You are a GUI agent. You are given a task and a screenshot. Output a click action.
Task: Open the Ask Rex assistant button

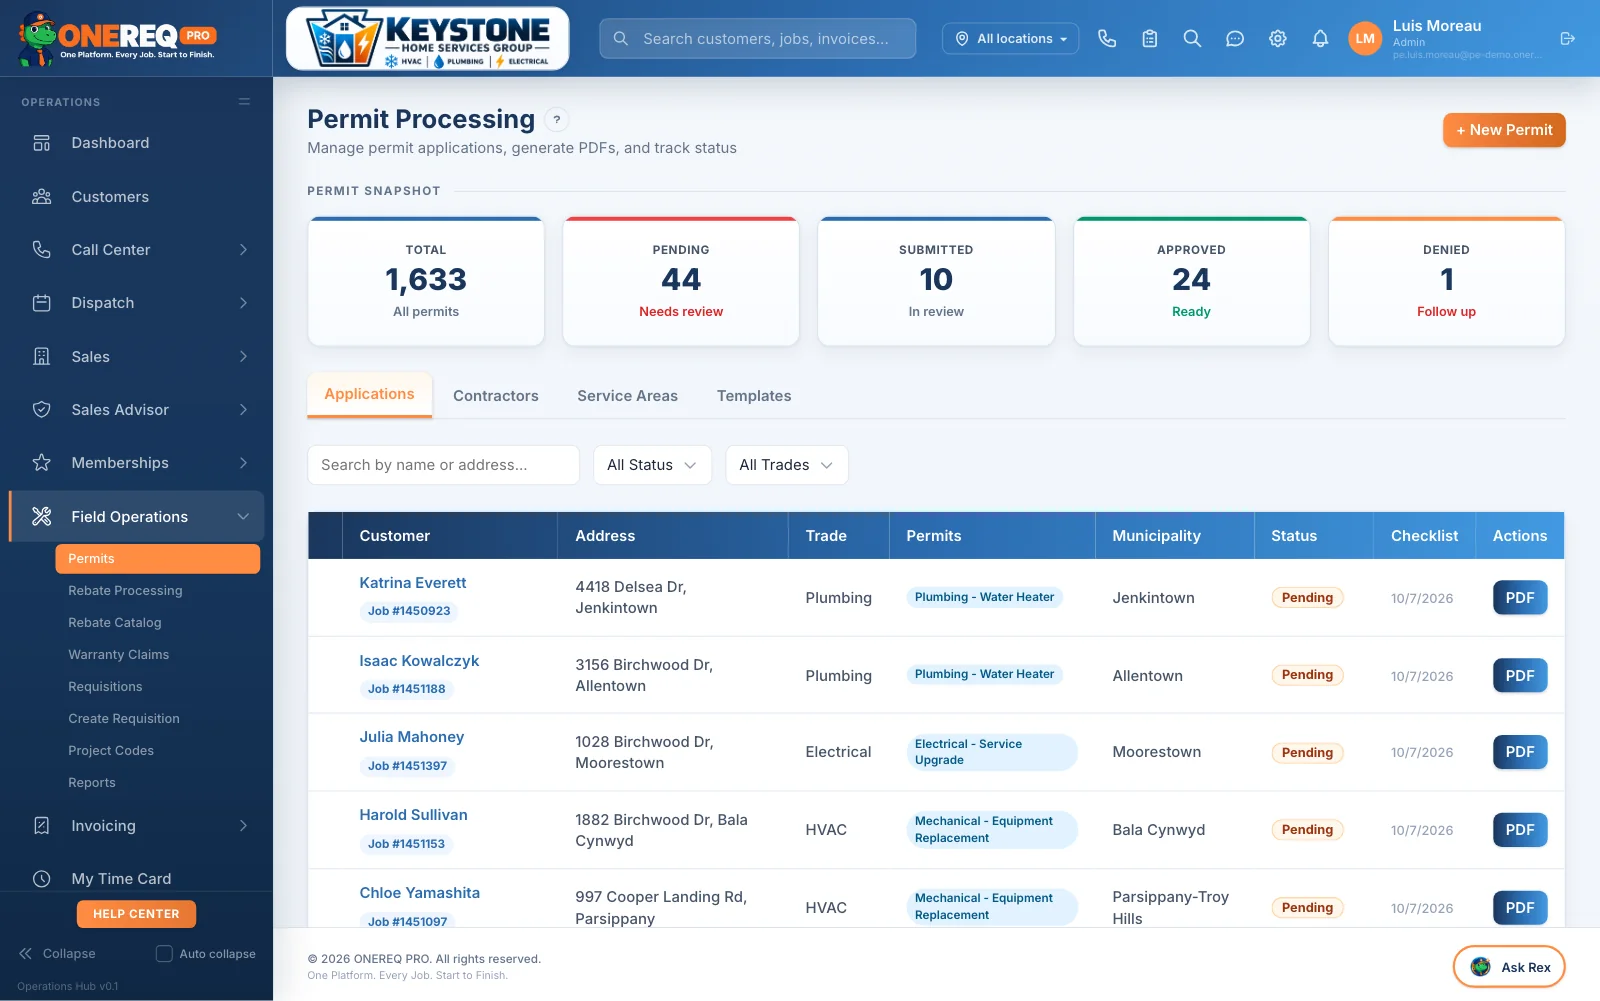(1509, 967)
